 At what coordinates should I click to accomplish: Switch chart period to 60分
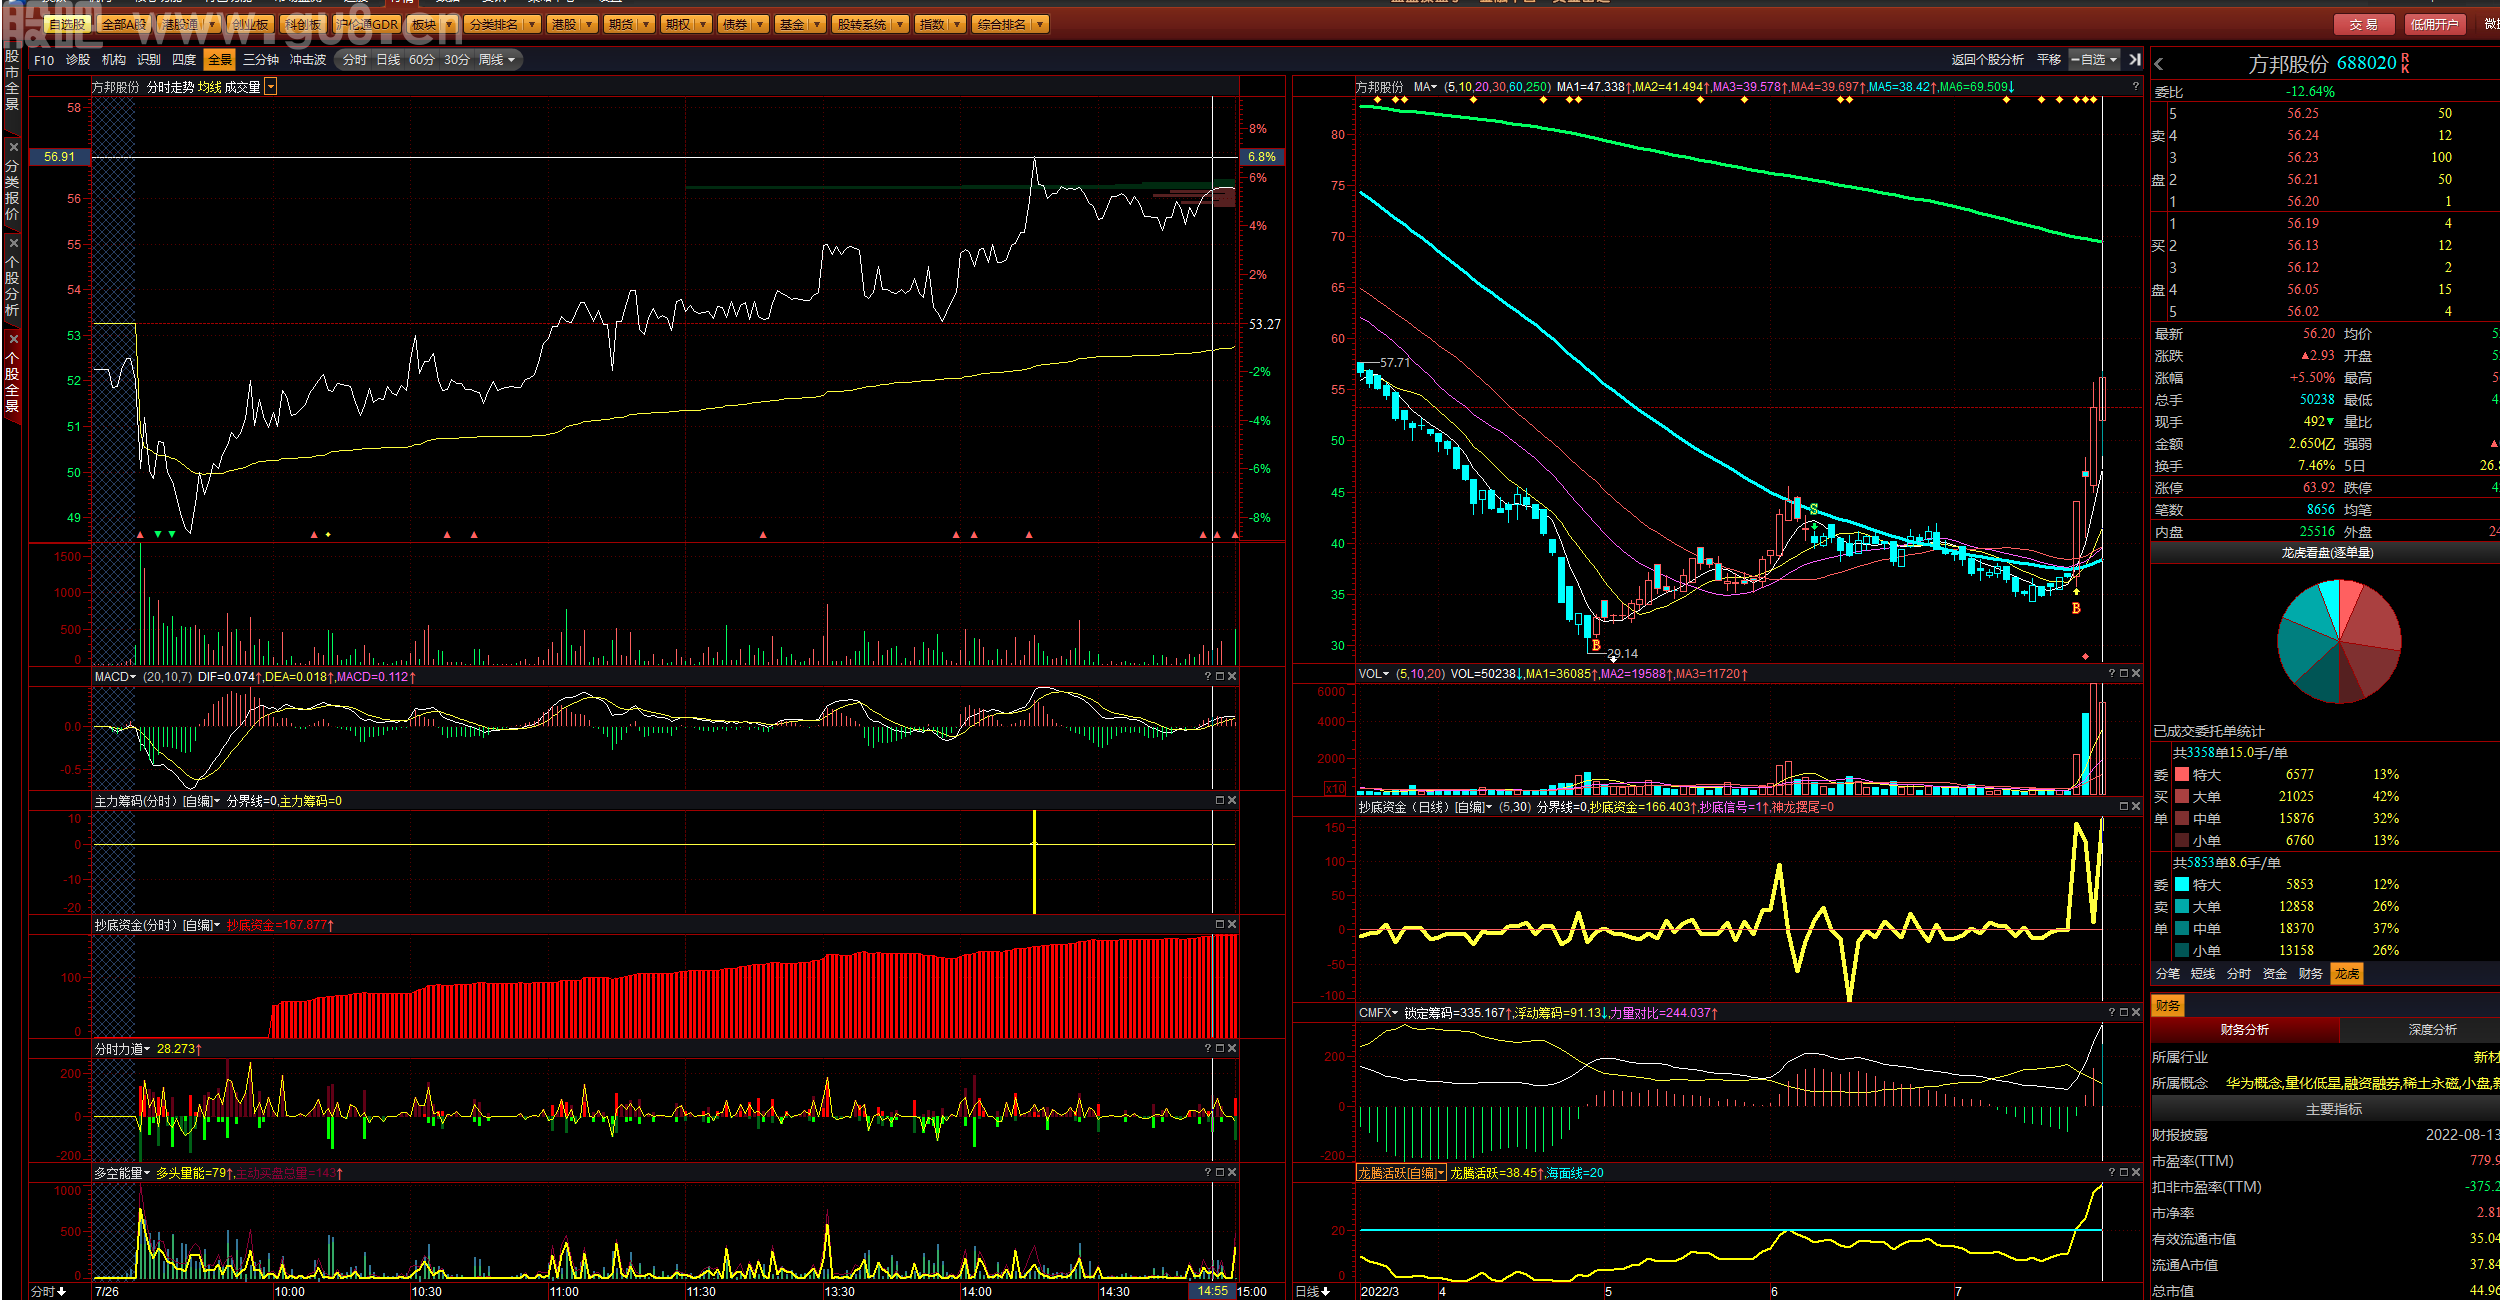422,60
